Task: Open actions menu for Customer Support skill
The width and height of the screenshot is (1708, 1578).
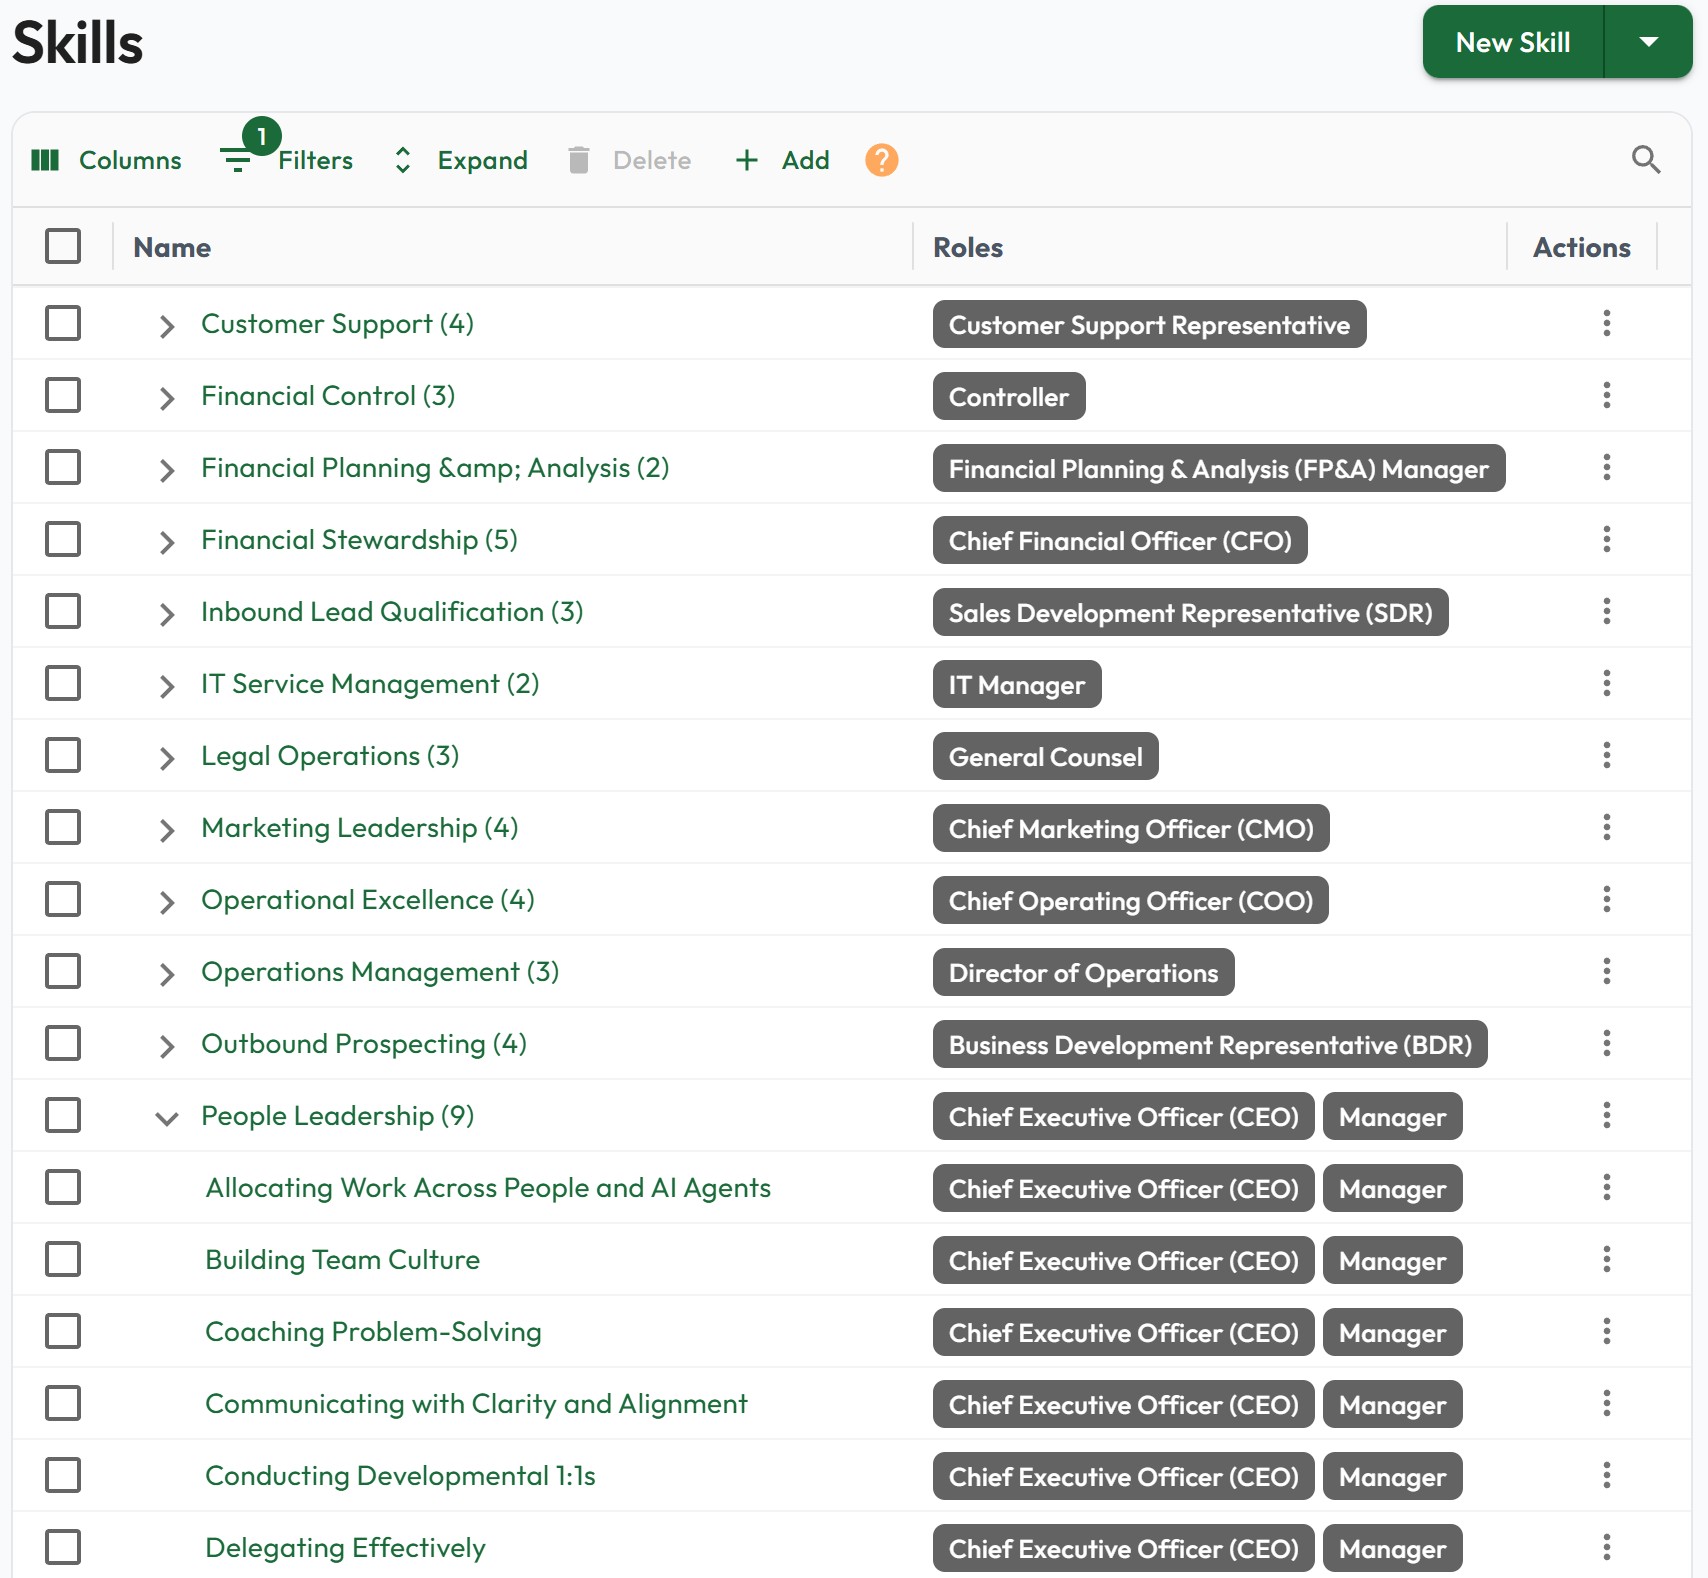Action: click(1607, 323)
